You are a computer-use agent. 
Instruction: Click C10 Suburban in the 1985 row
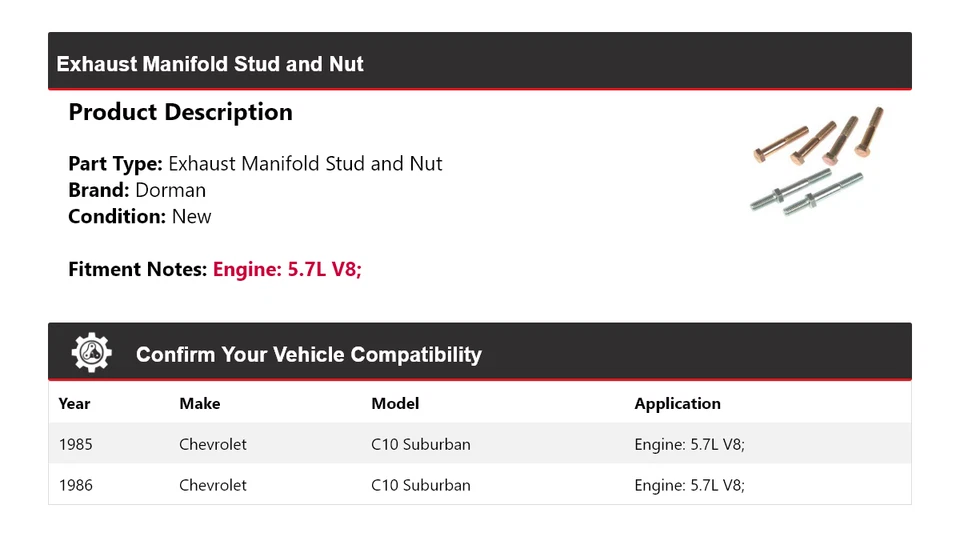click(x=420, y=444)
